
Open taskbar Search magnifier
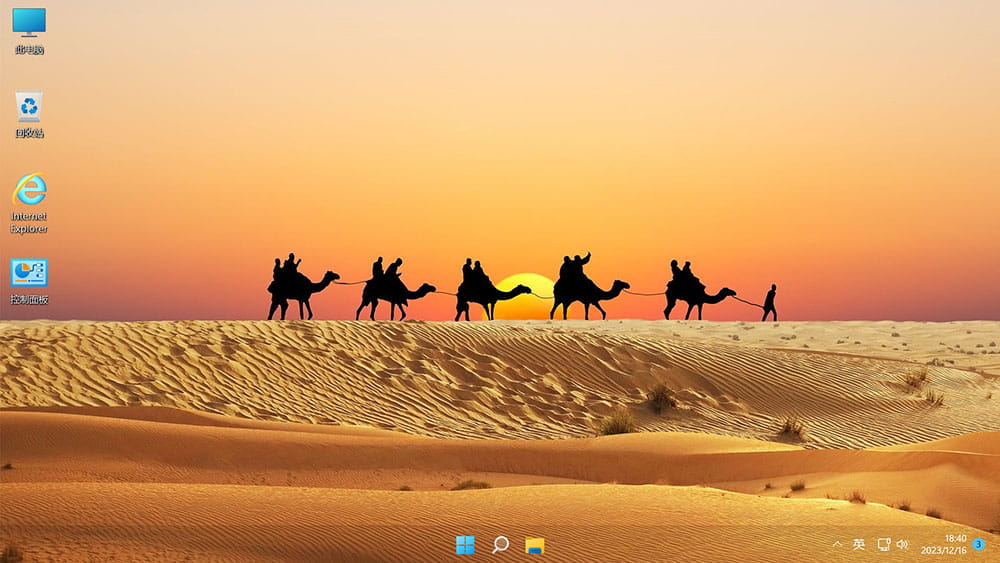pos(500,545)
